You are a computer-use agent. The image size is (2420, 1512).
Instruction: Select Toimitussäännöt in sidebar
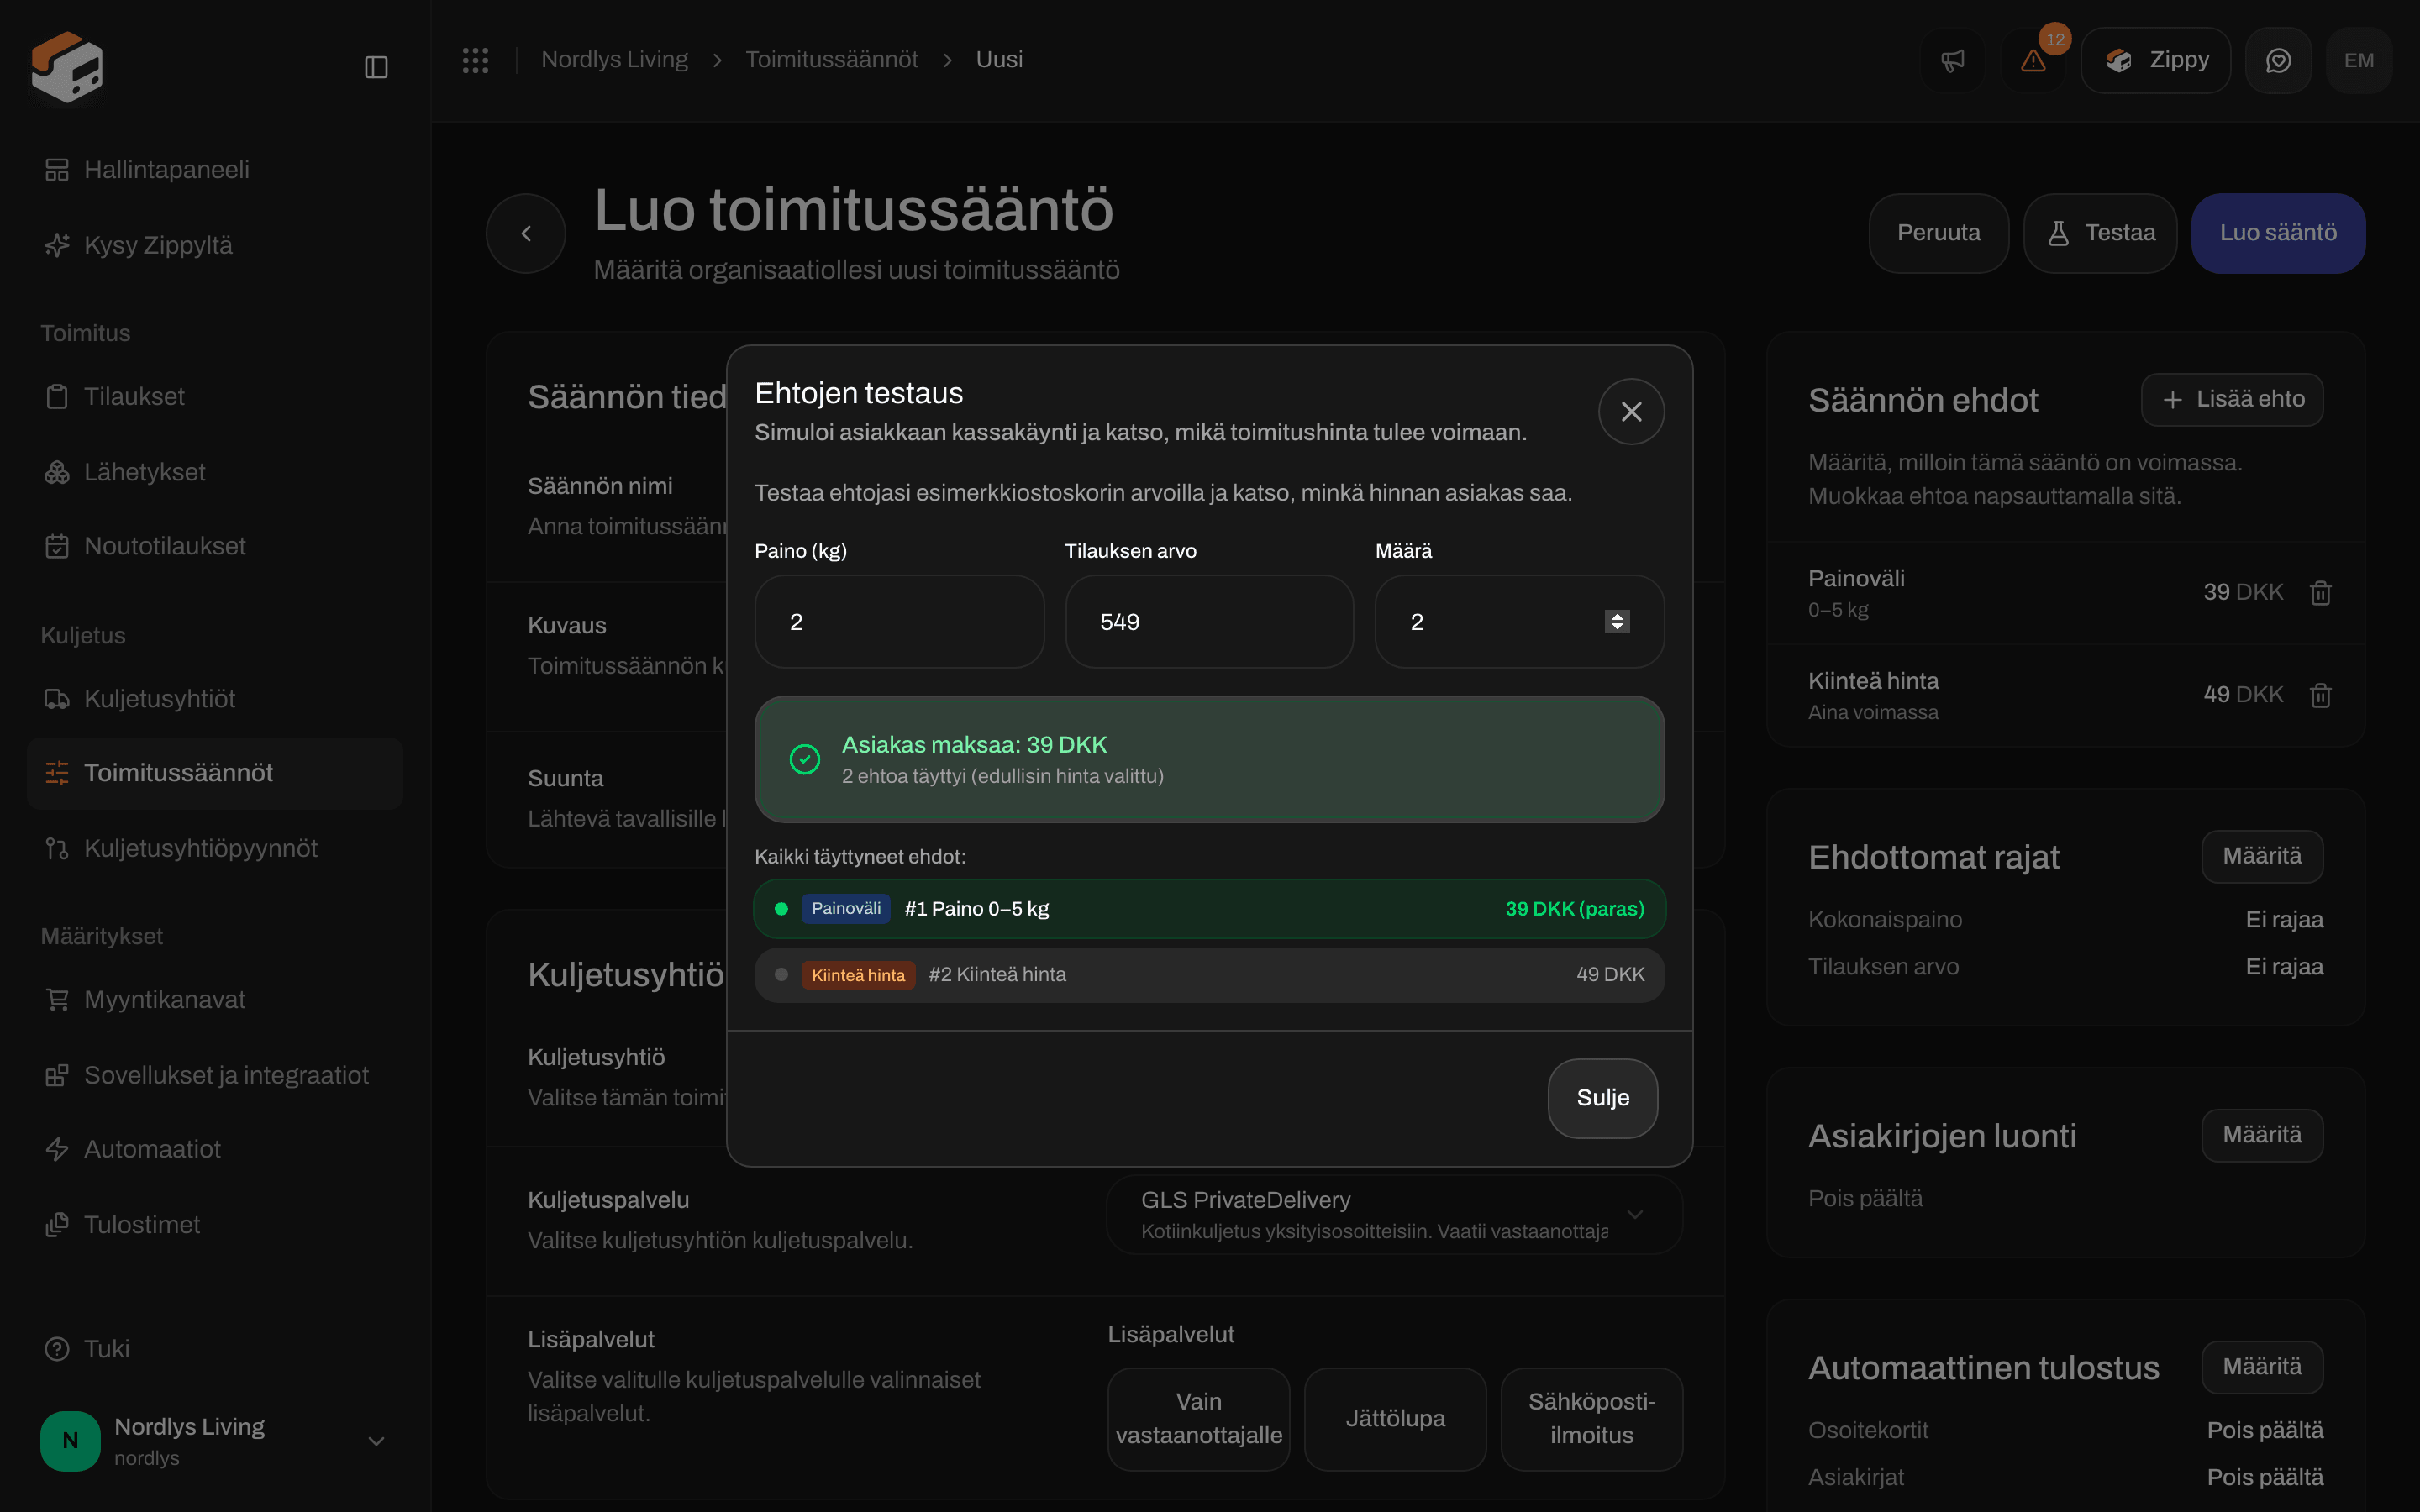click(215, 773)
